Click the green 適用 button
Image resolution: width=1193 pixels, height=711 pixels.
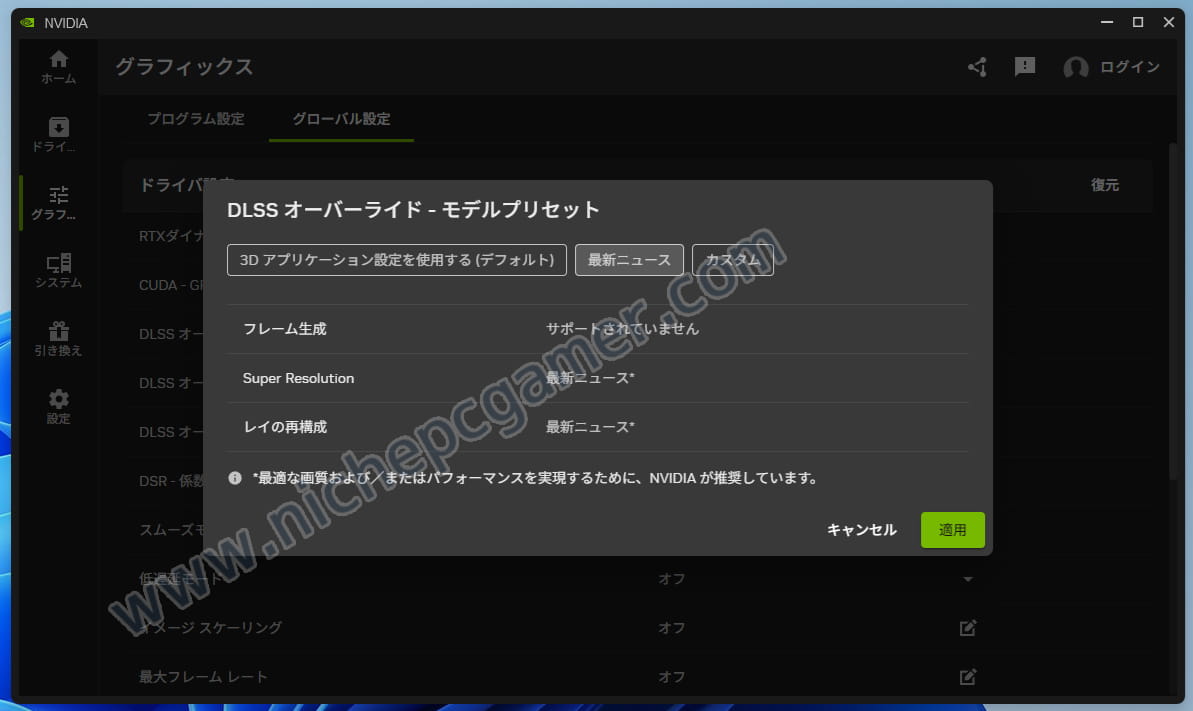coord(952,530)
